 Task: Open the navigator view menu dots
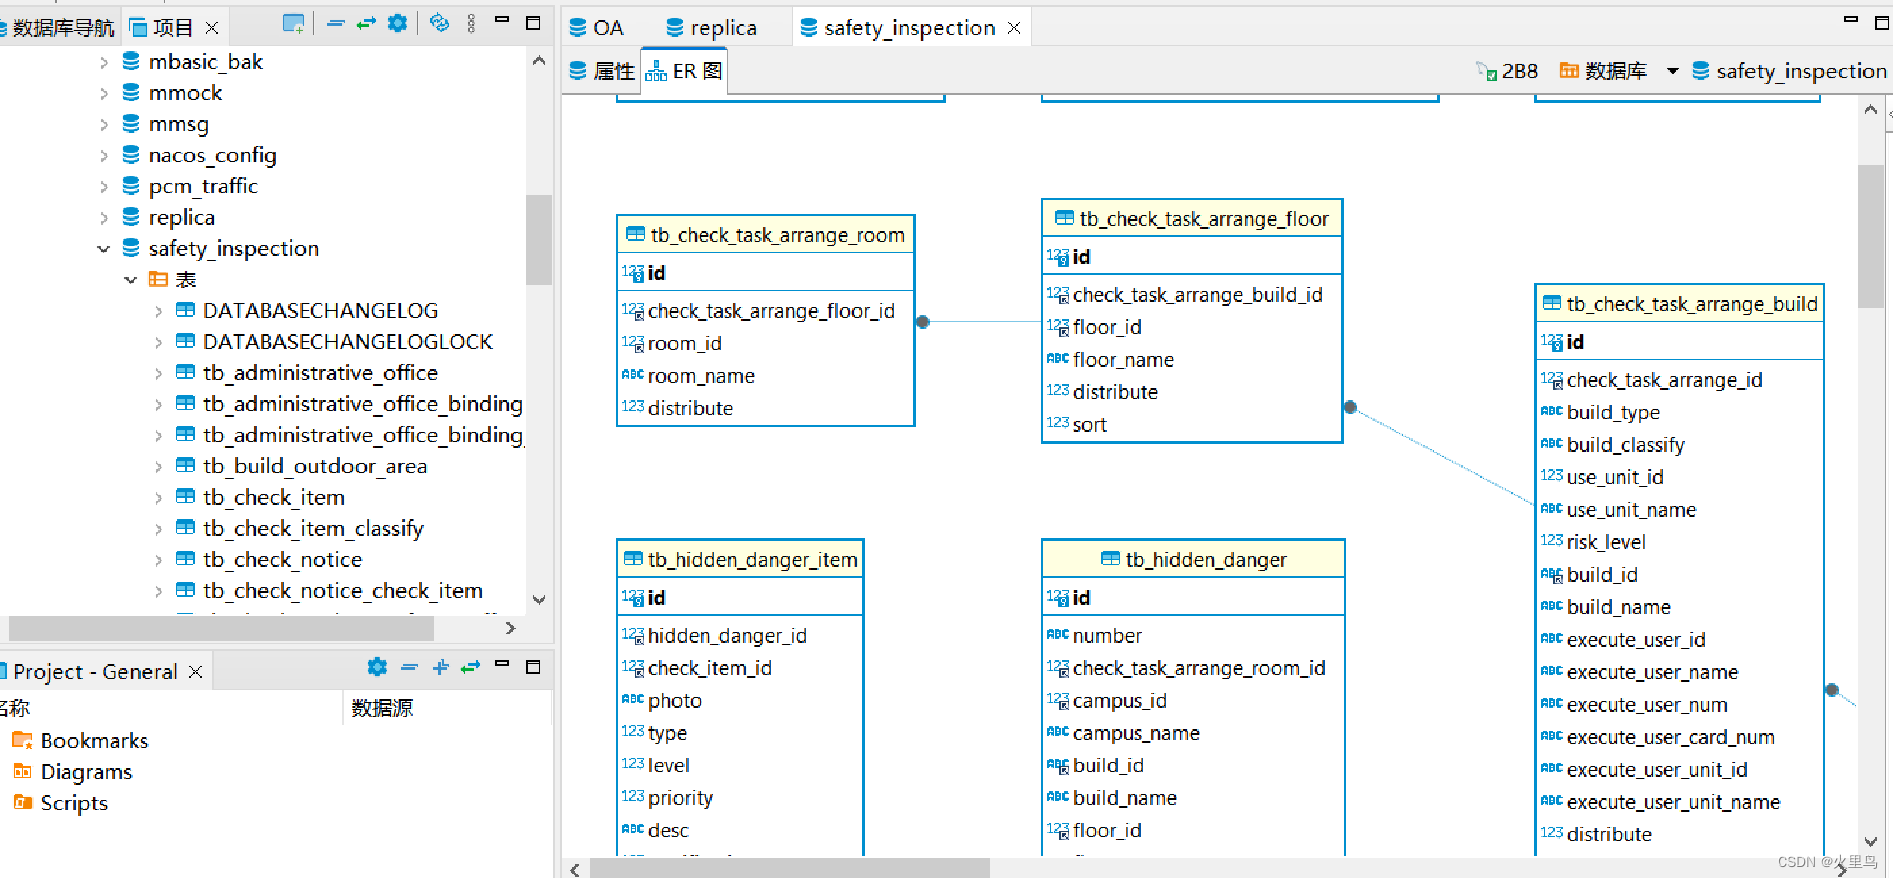(471, 24)
